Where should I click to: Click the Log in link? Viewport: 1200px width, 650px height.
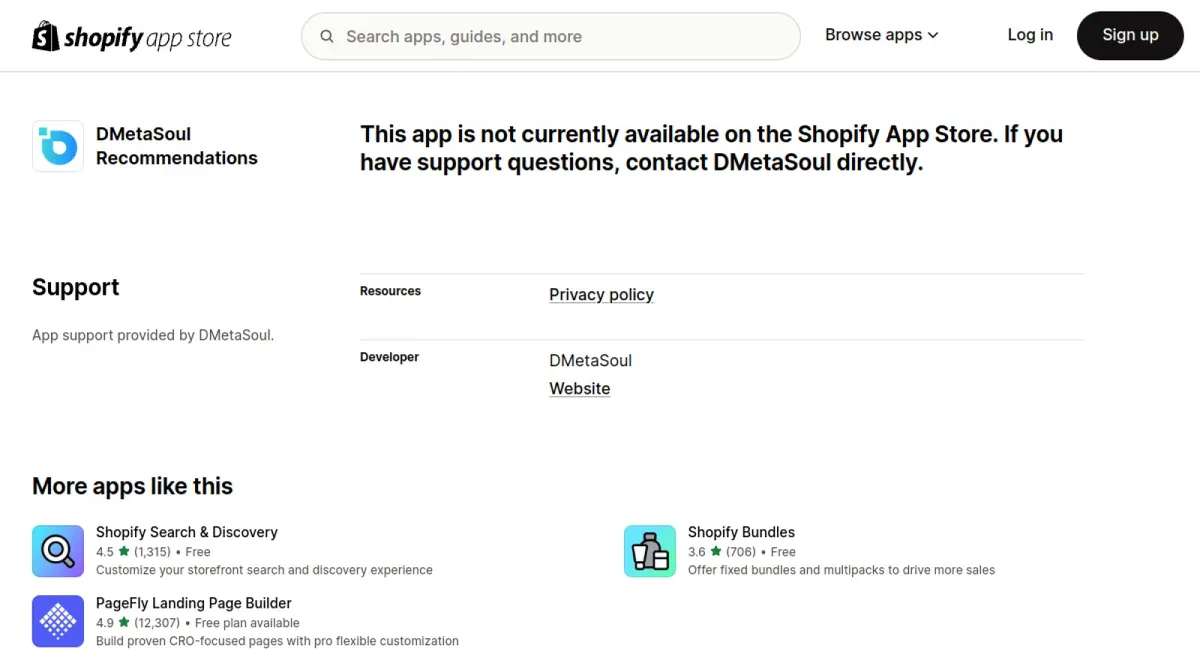(1030, 35)
